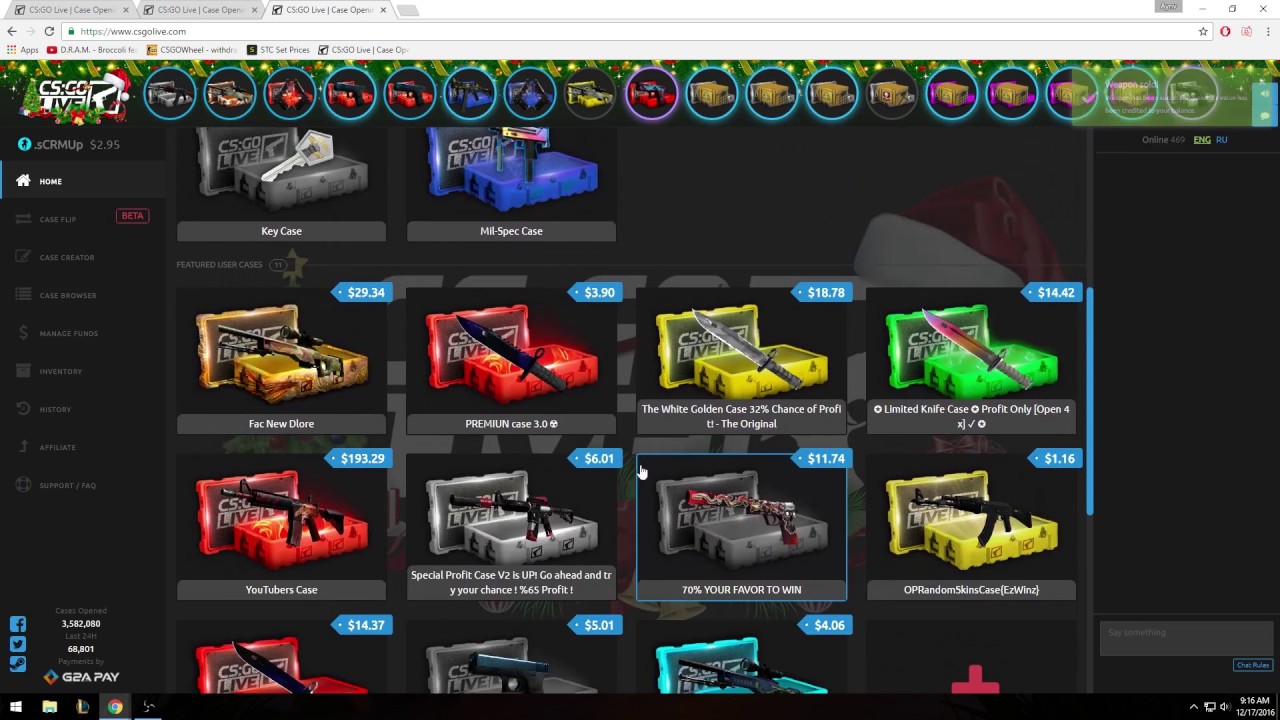Open the OBS taskbar icon

[x=149, y=706]
